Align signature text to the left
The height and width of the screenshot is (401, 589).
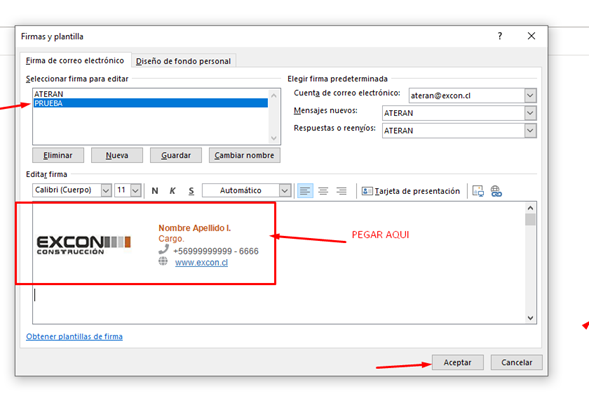tap(305, 191)
